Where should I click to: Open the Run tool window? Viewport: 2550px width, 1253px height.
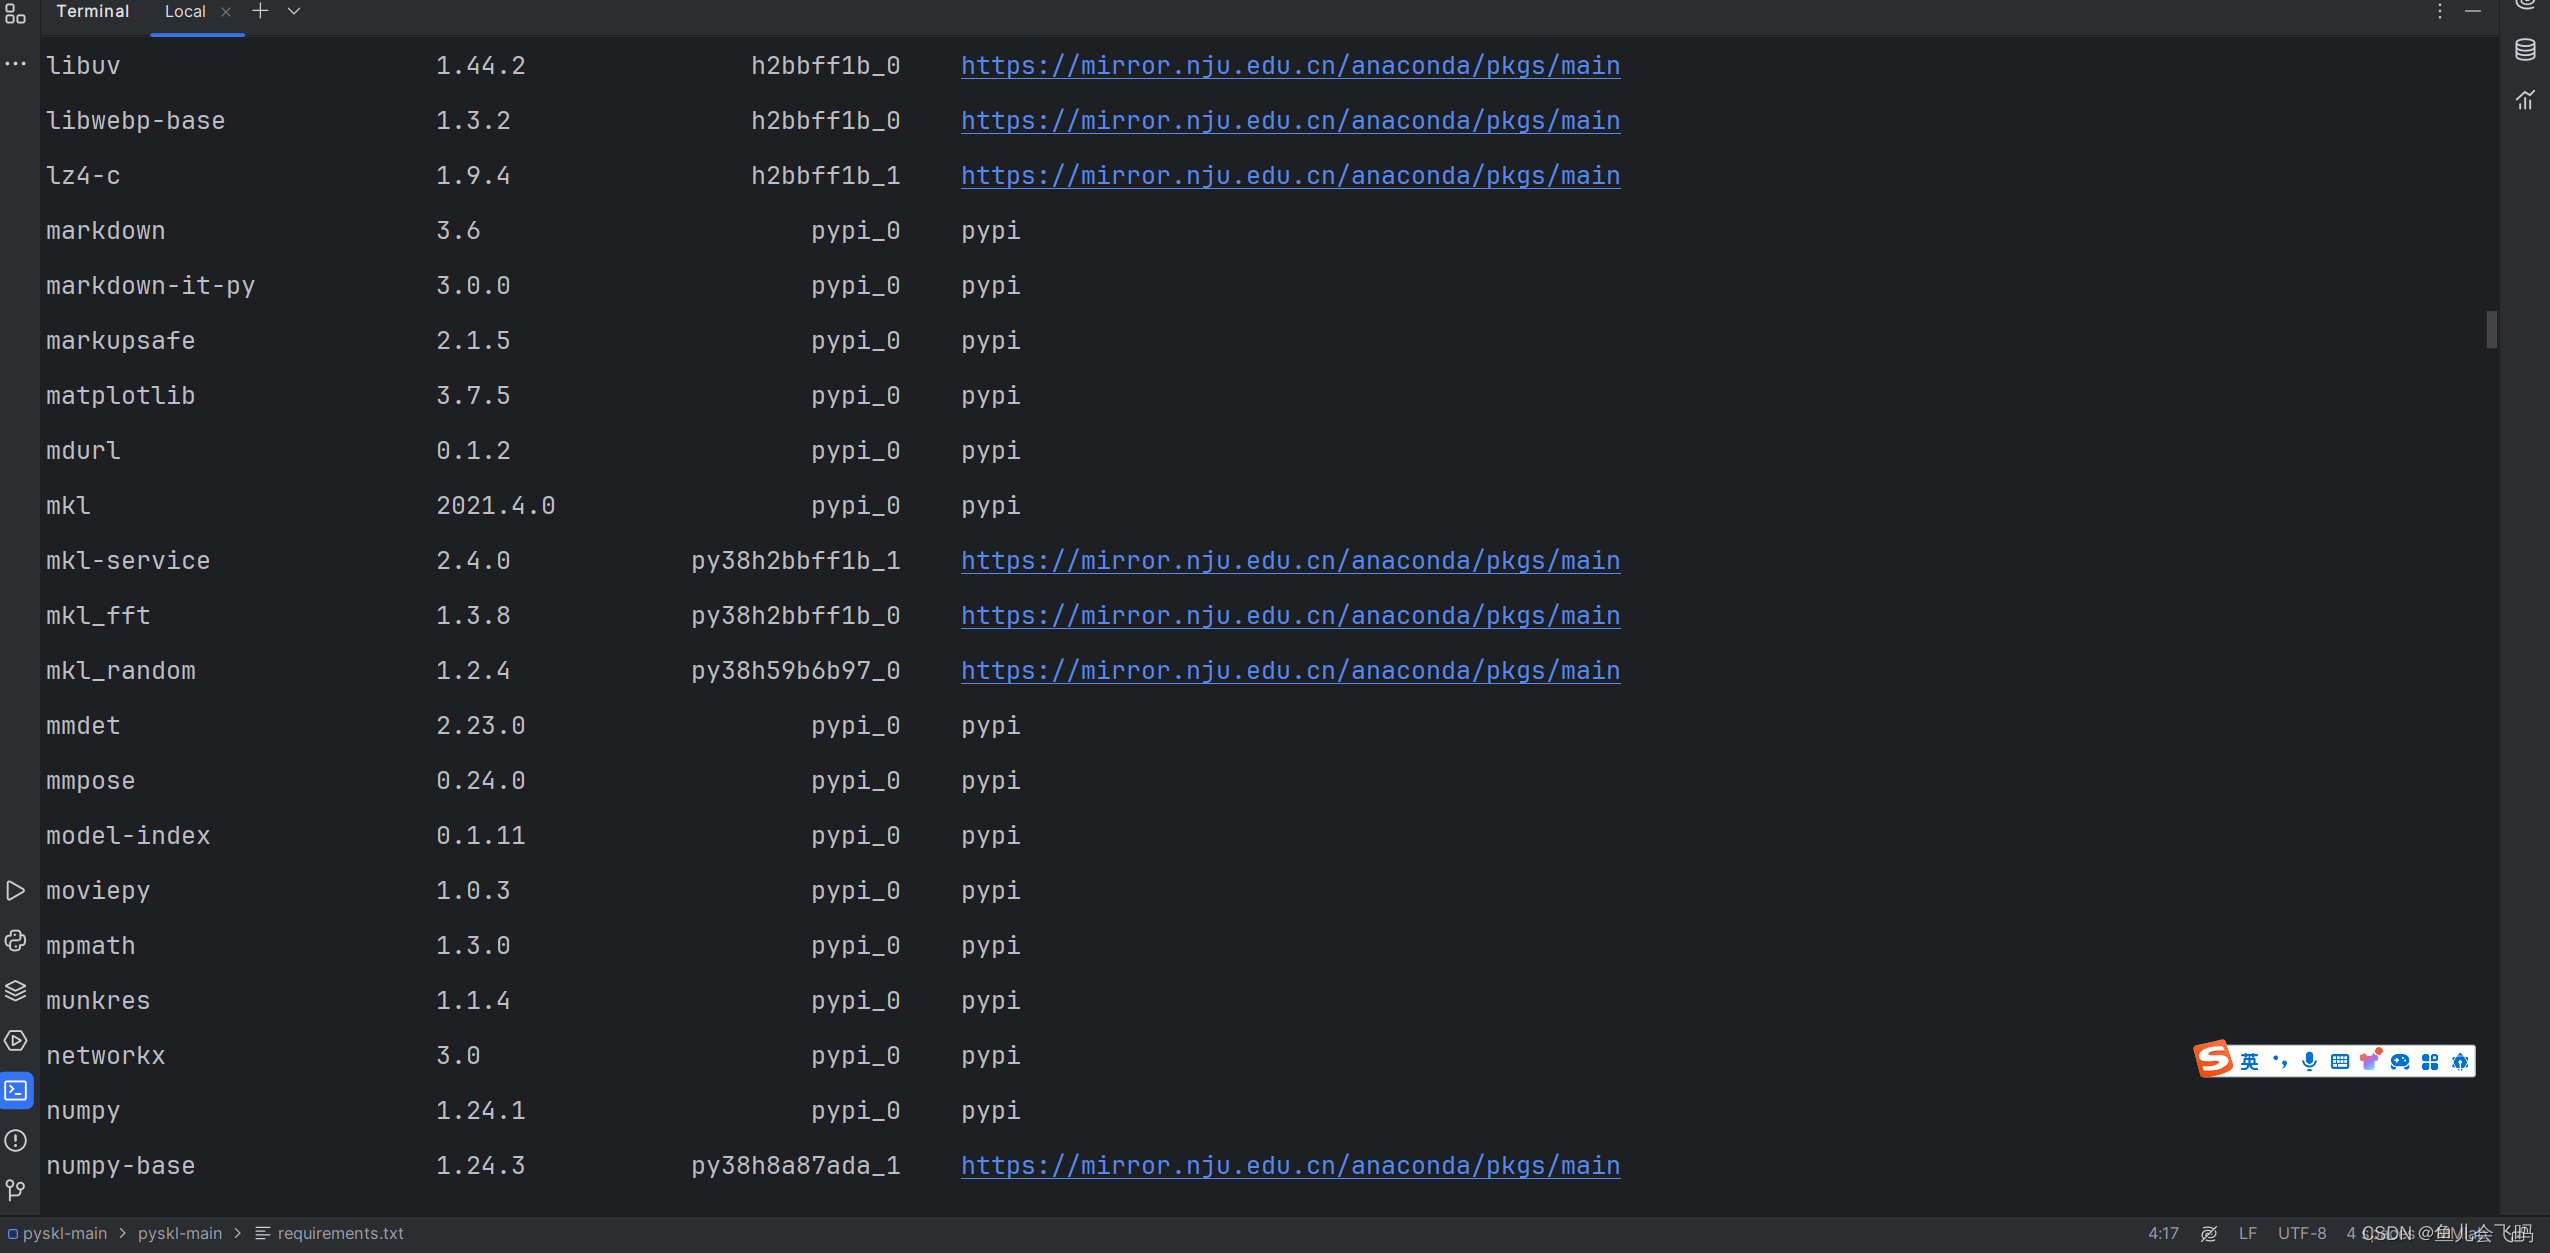[x=16, y=890]
